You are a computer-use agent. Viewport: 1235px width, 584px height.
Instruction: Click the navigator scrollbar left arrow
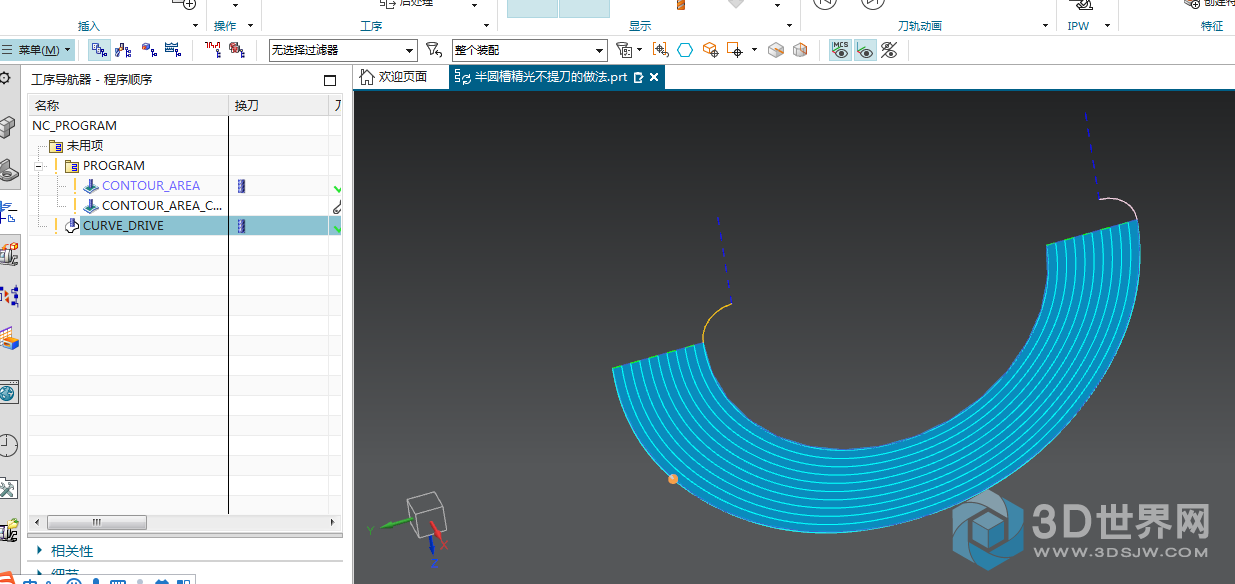(x=36, y=522)
